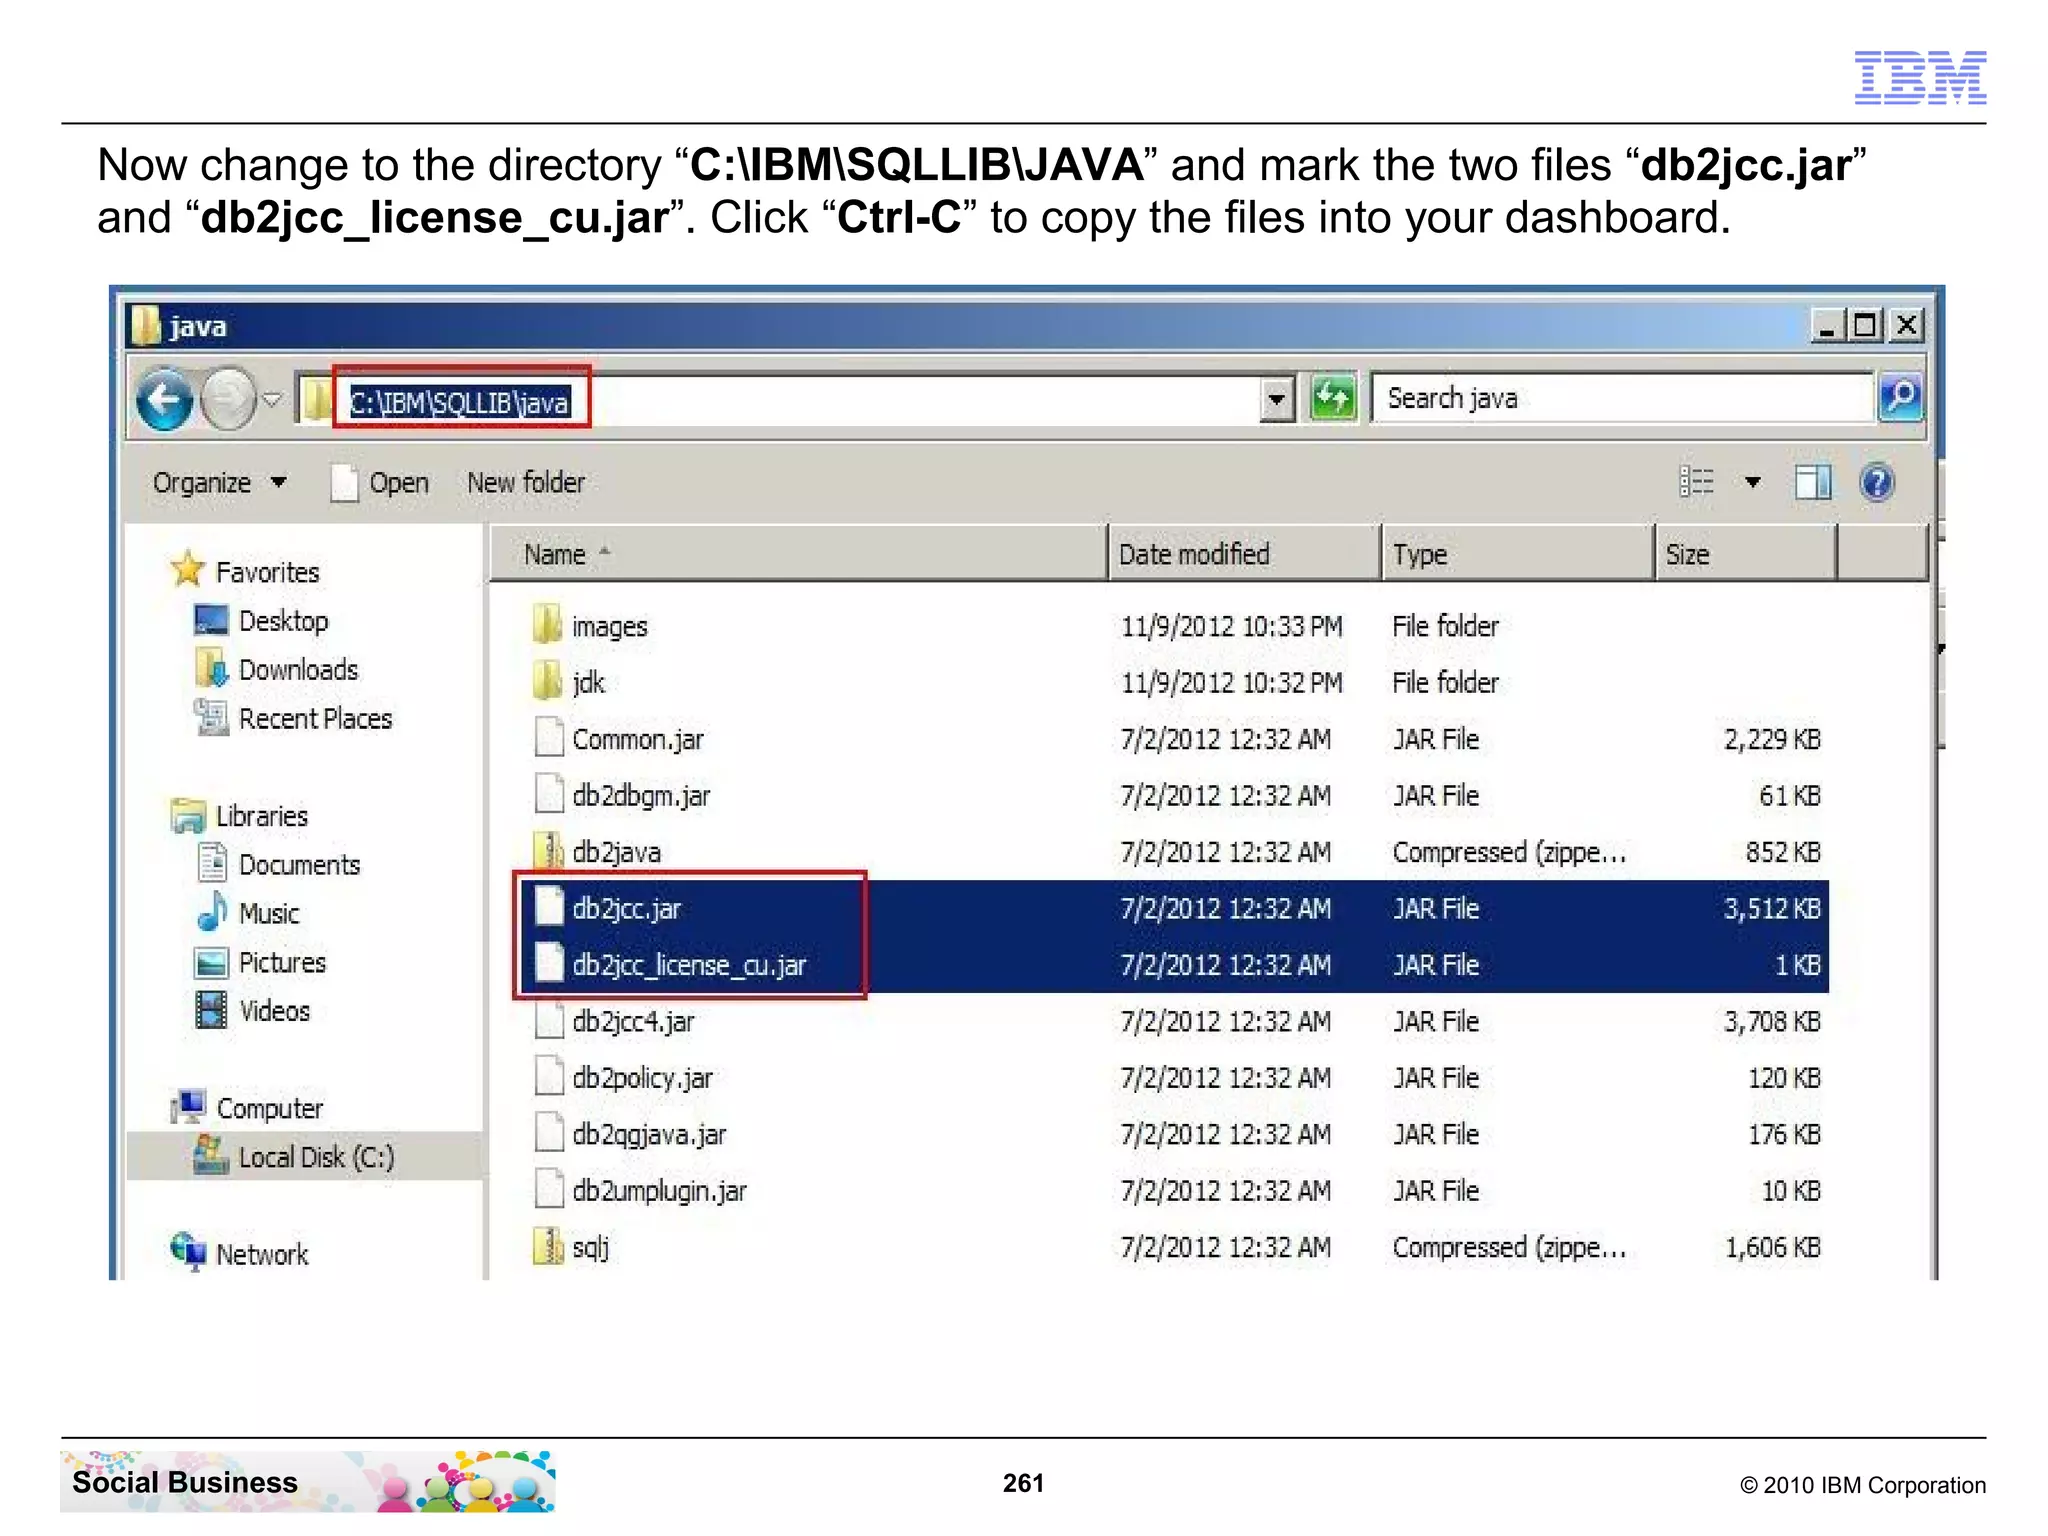Viewport: 2048px width, 1536px height.
Task: Expand the address bar history dropdown
Action: tap(1276, 400)
